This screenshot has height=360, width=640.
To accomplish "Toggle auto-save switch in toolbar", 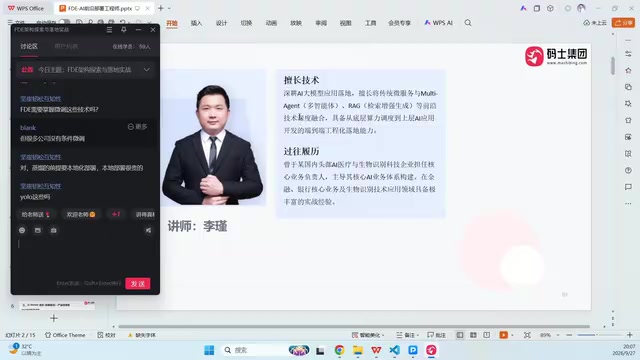I will pyautogui.click(x=64, y=22).
